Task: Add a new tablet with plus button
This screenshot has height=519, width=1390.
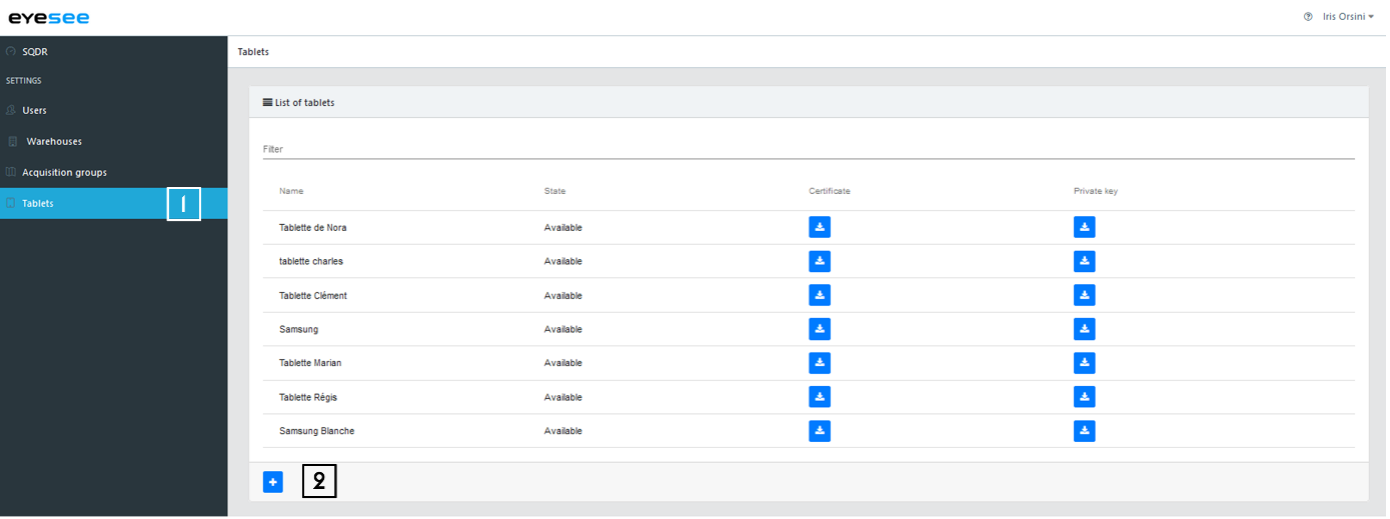Action: [273, 482]
